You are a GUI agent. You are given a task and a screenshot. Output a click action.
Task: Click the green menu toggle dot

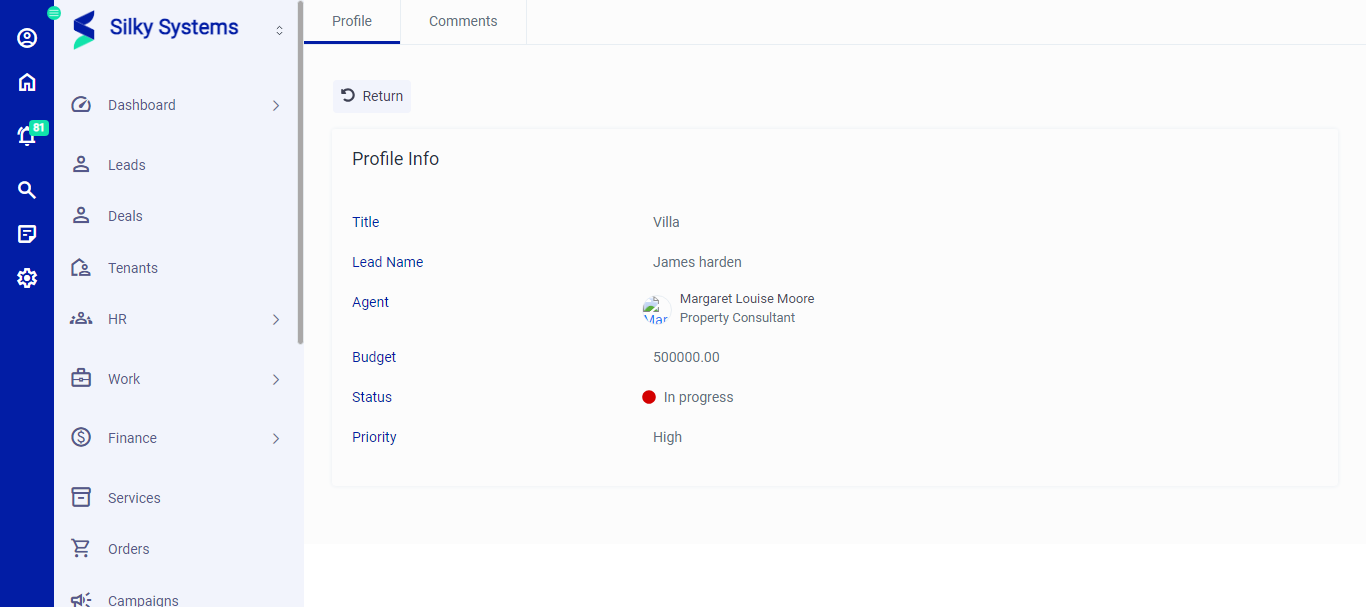click(x=54, y=13)
